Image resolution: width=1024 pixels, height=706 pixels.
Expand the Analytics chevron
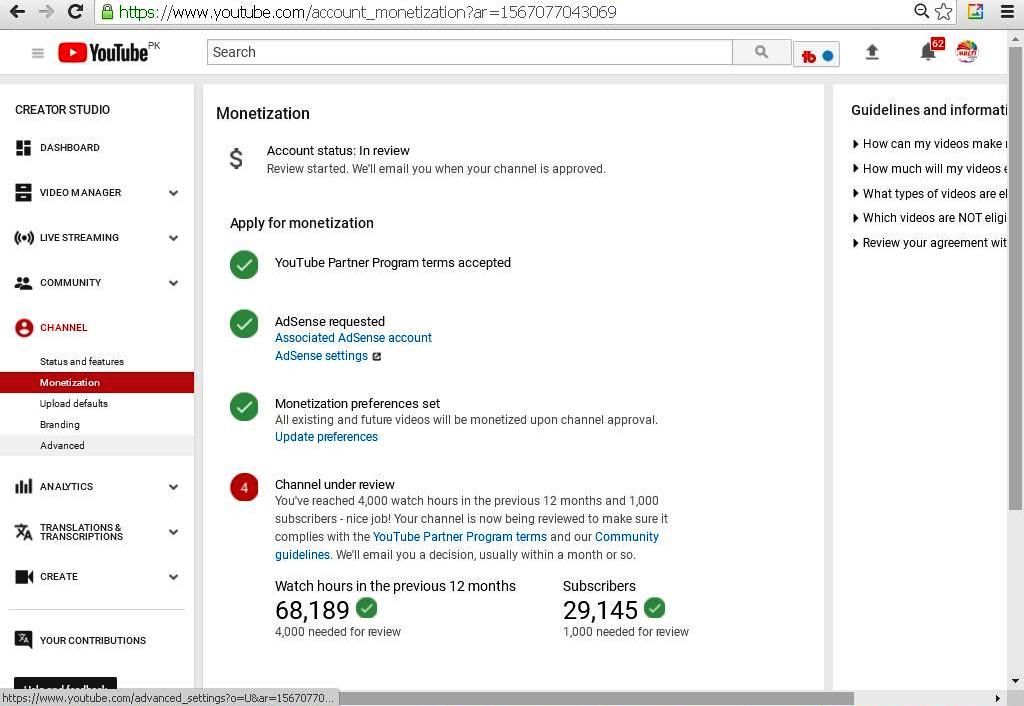coord(174,487)
